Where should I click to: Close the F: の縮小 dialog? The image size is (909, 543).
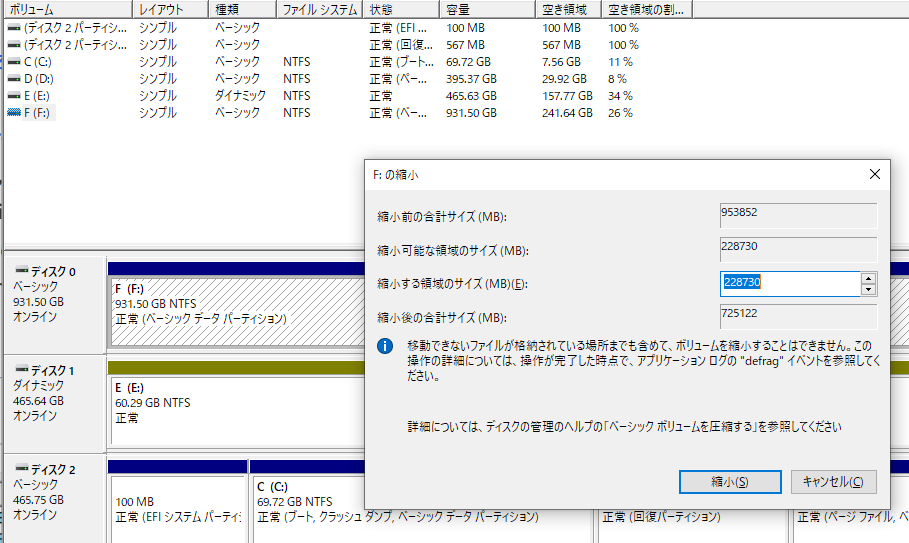(875, 174)
